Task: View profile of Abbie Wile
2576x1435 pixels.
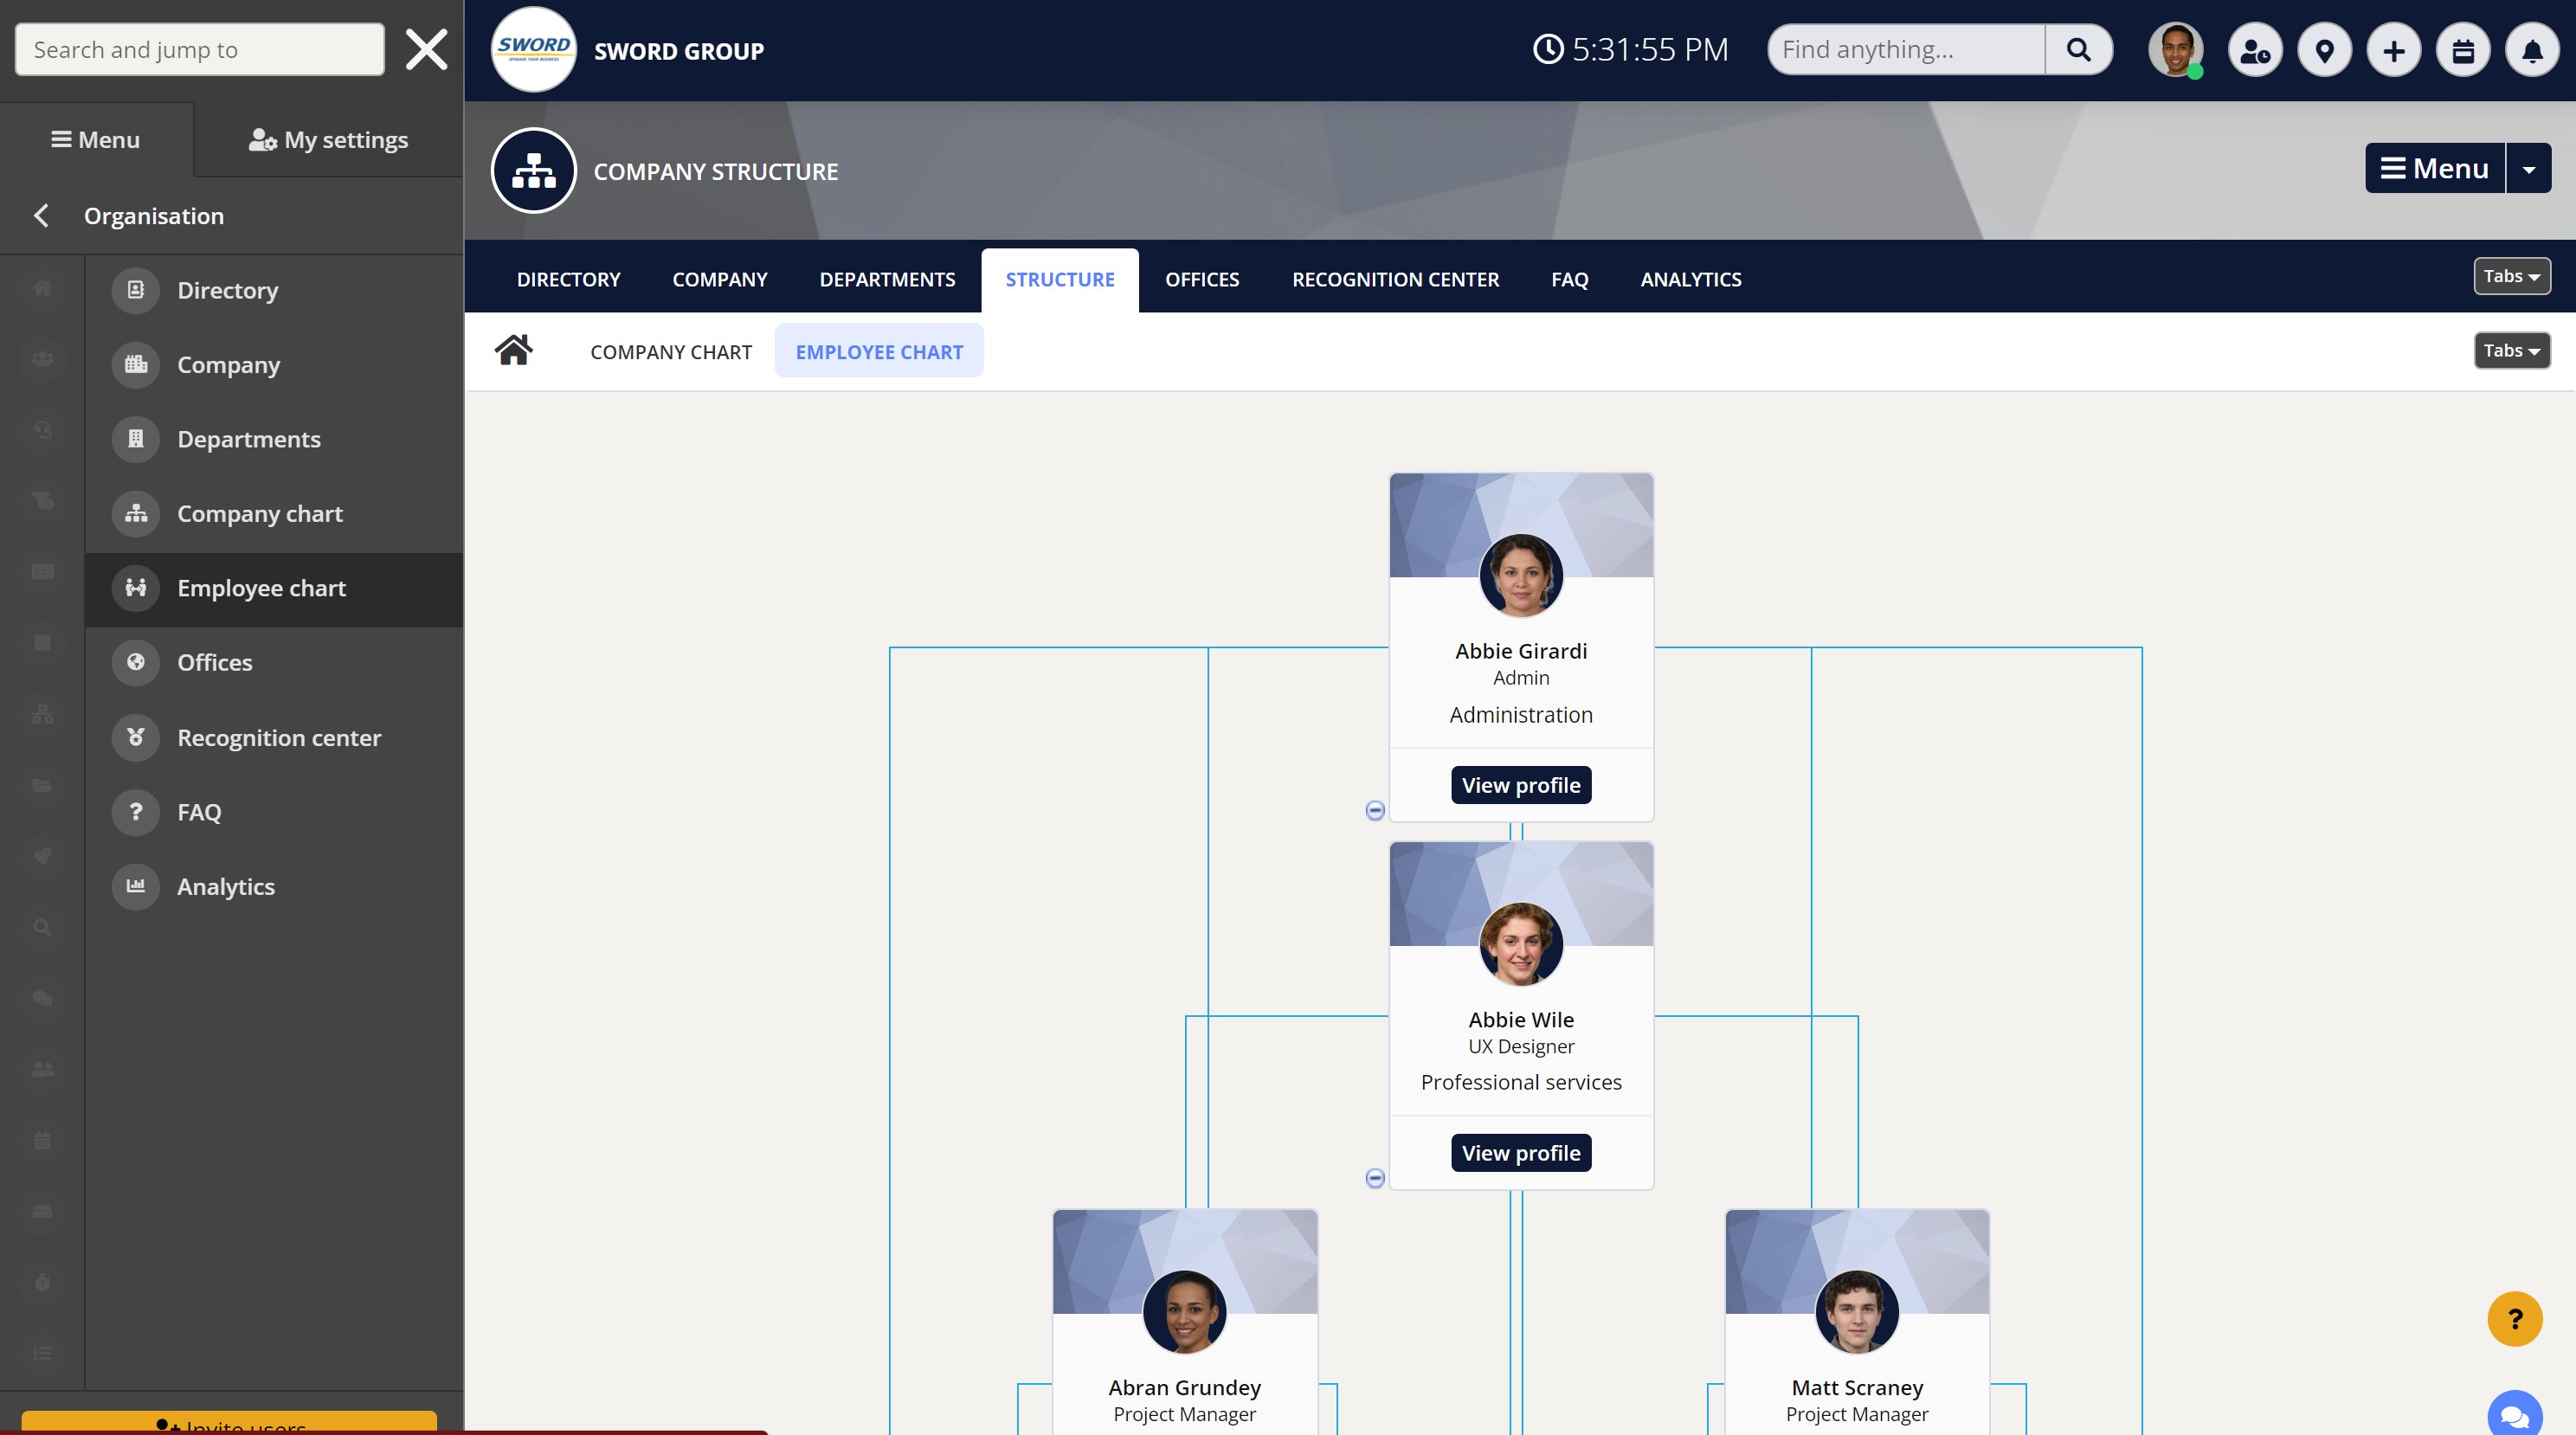Action: 1520,1153
